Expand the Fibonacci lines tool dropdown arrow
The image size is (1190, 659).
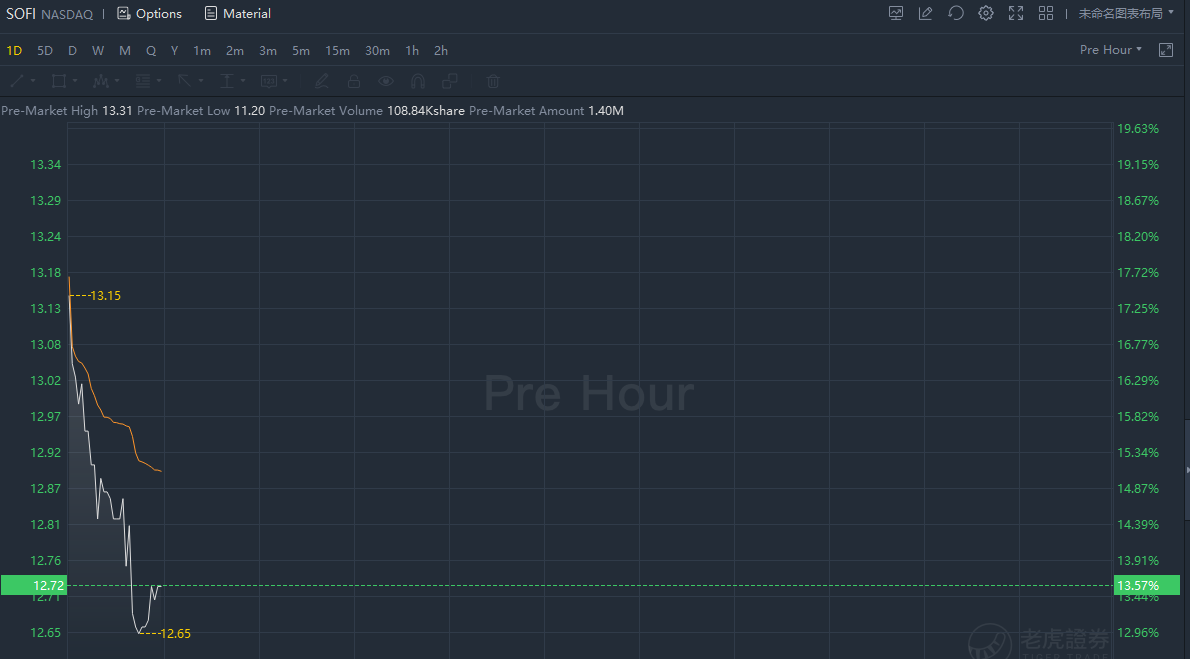(159, 81)
